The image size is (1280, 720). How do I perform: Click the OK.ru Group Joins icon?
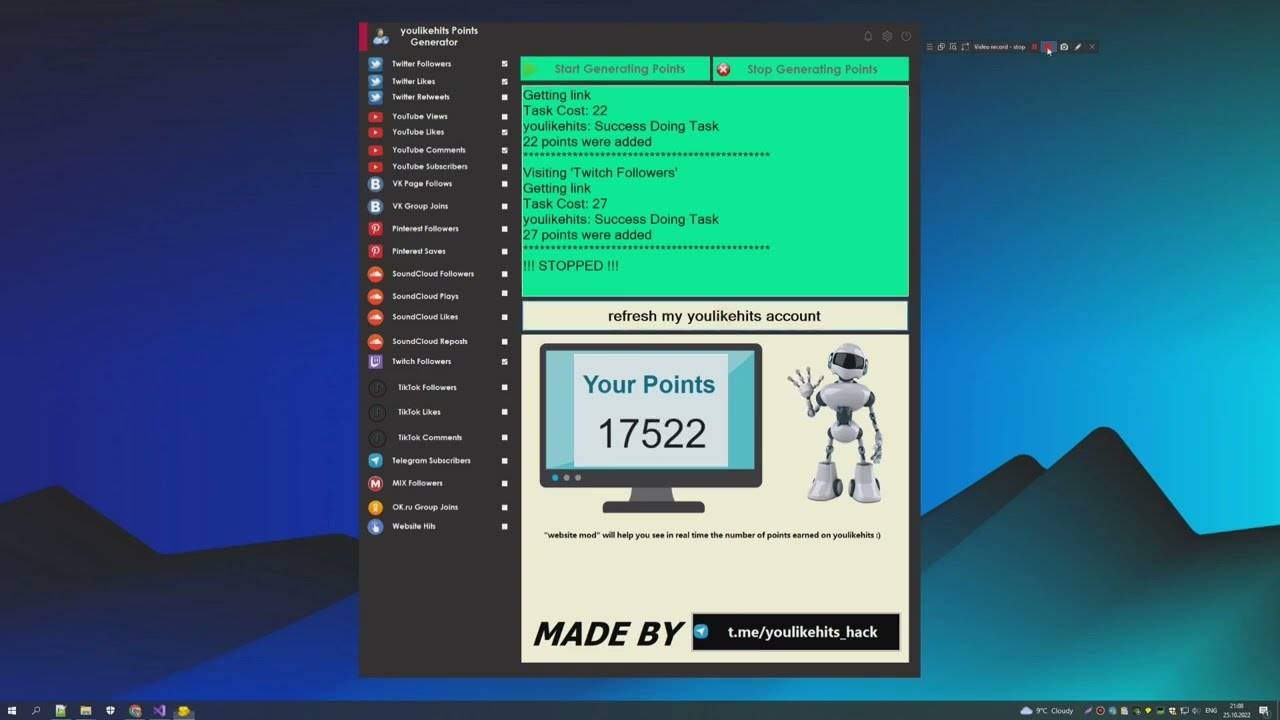coord(375,508)
